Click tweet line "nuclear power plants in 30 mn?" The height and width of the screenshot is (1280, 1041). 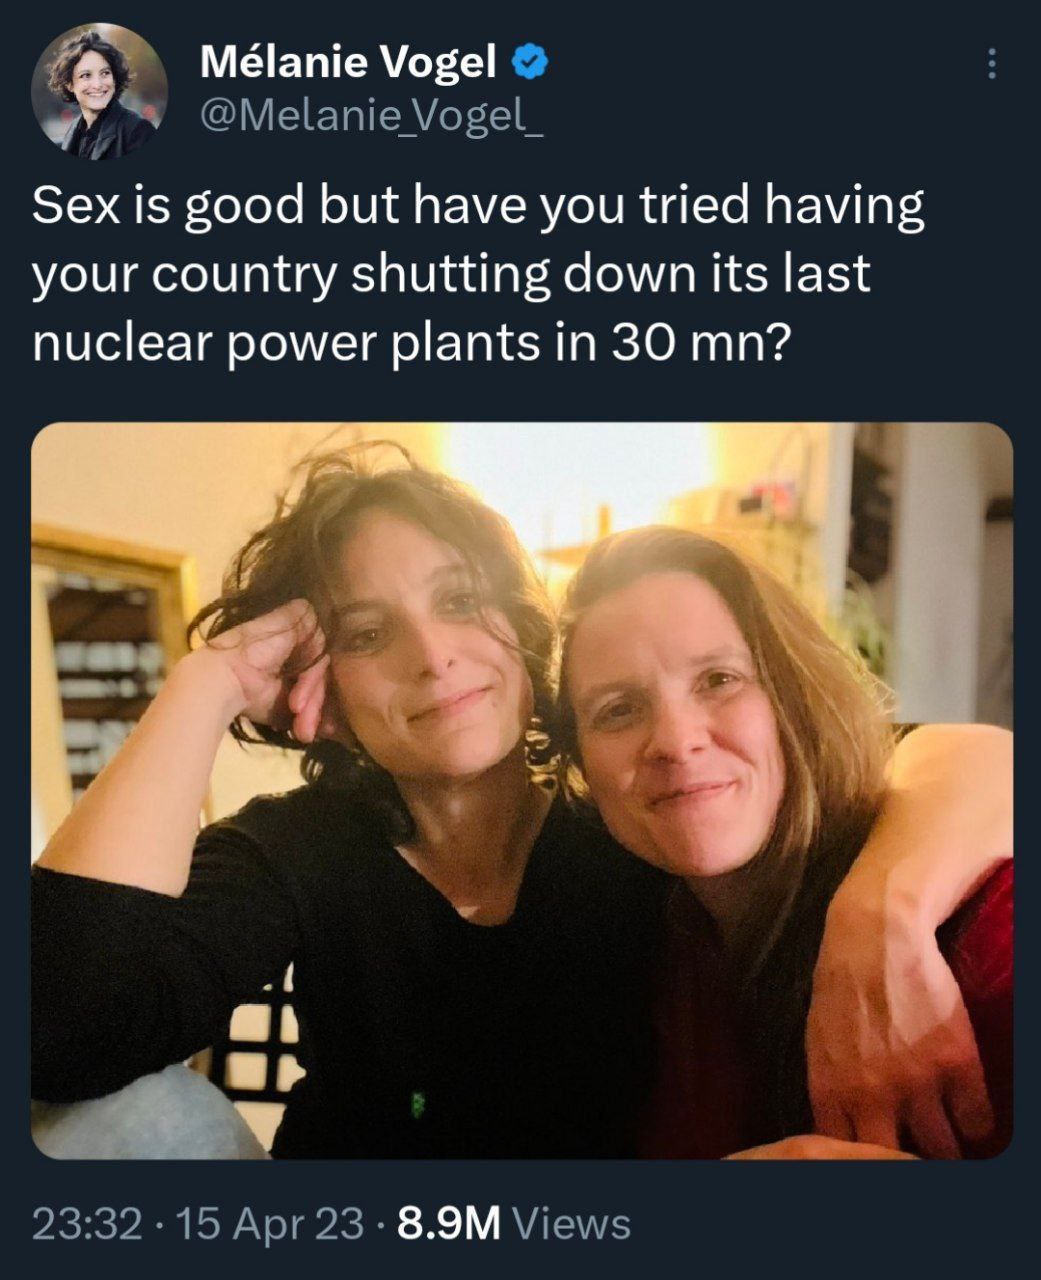412,343
